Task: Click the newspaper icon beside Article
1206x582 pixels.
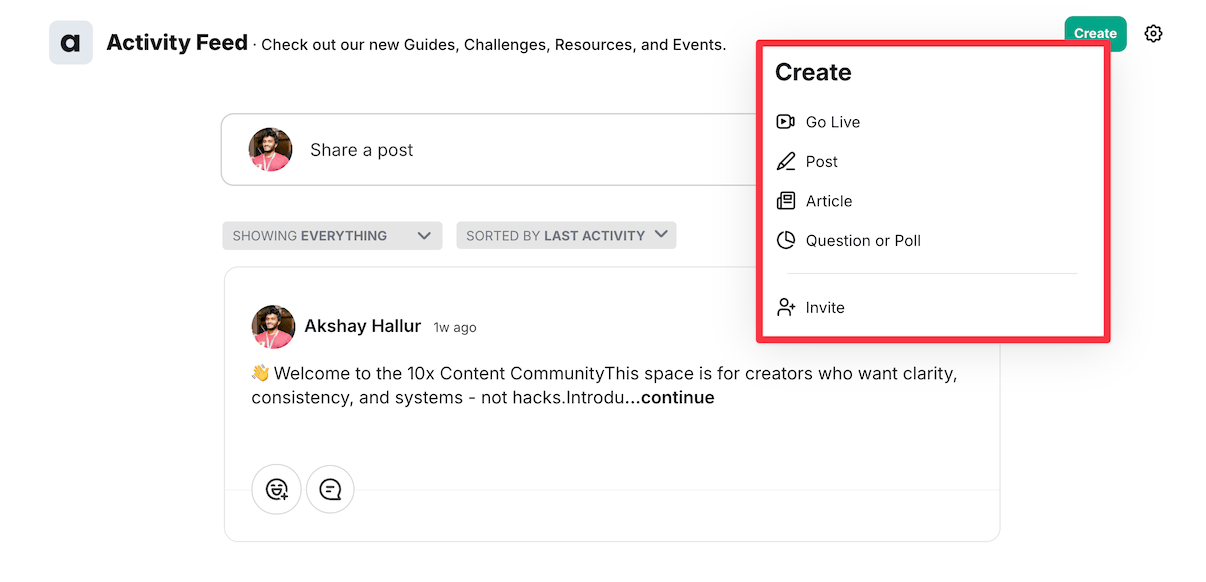Action: coord(786,201)
